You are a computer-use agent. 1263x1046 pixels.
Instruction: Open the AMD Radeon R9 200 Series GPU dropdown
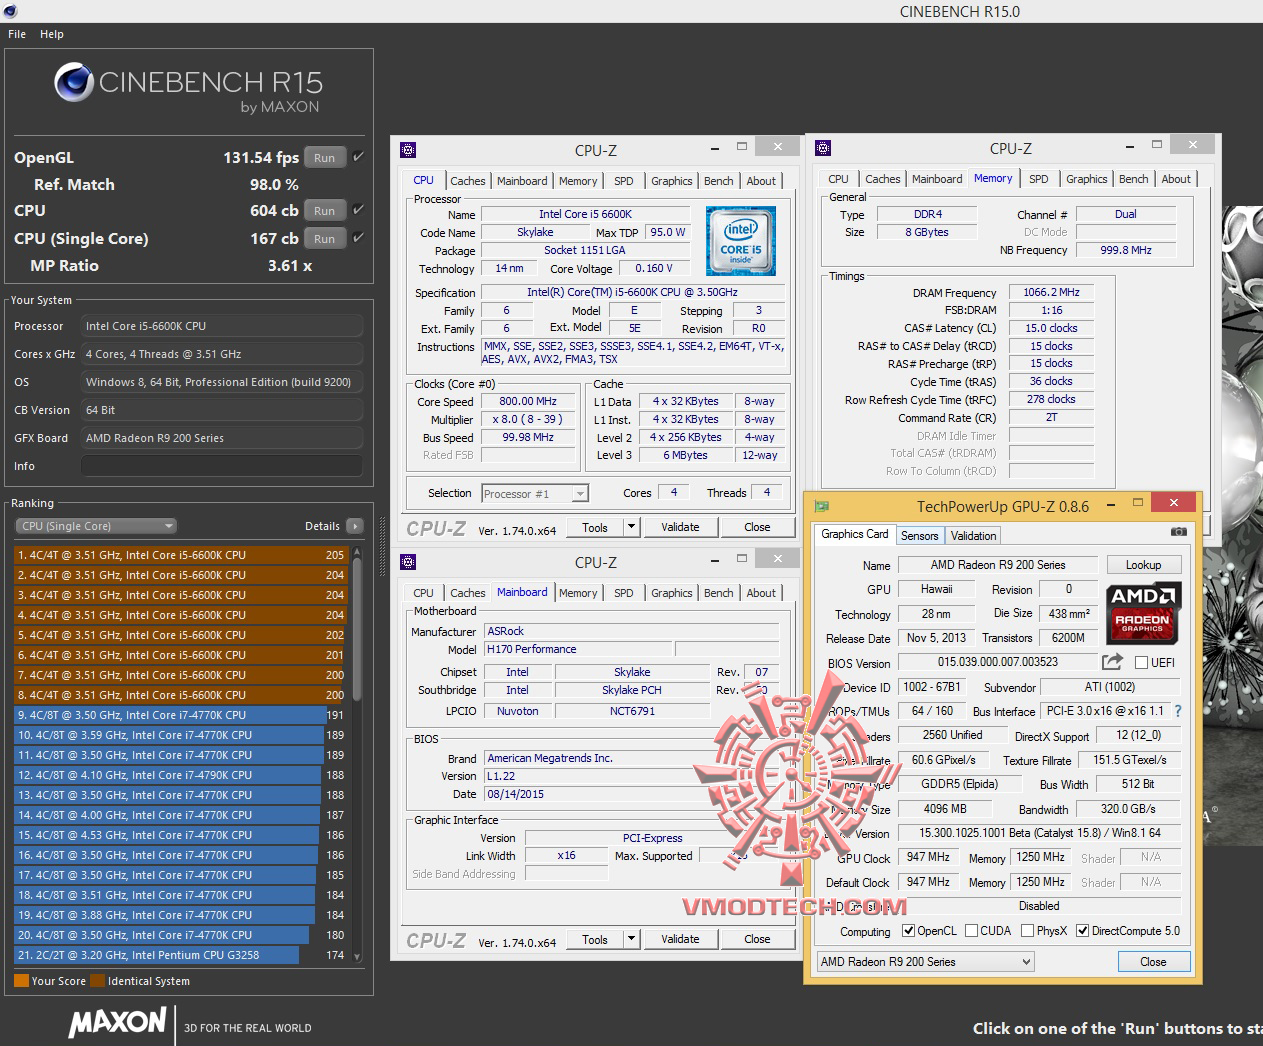point(925,962)
